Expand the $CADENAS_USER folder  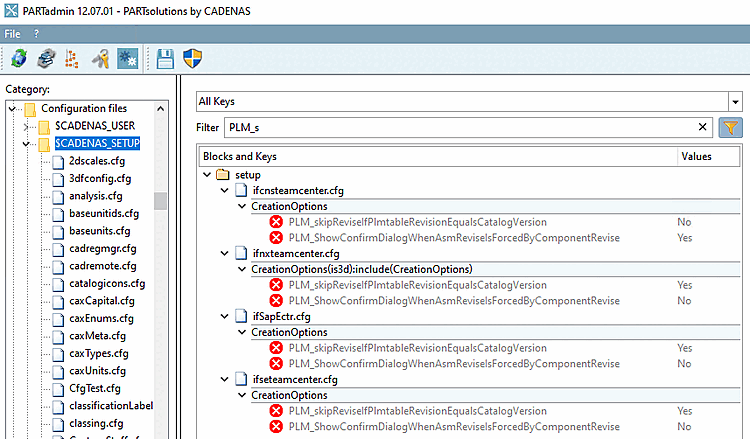(26, 126)
